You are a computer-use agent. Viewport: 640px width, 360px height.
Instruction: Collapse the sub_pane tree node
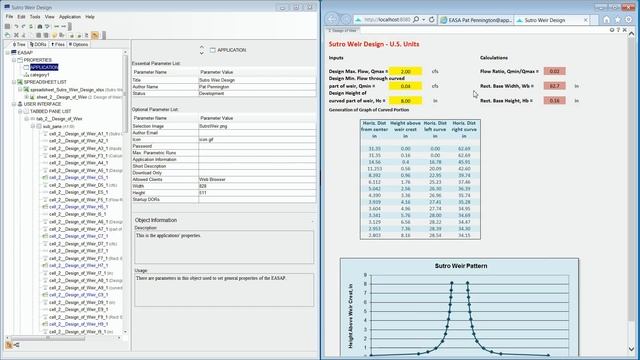[x=33, y=127]
